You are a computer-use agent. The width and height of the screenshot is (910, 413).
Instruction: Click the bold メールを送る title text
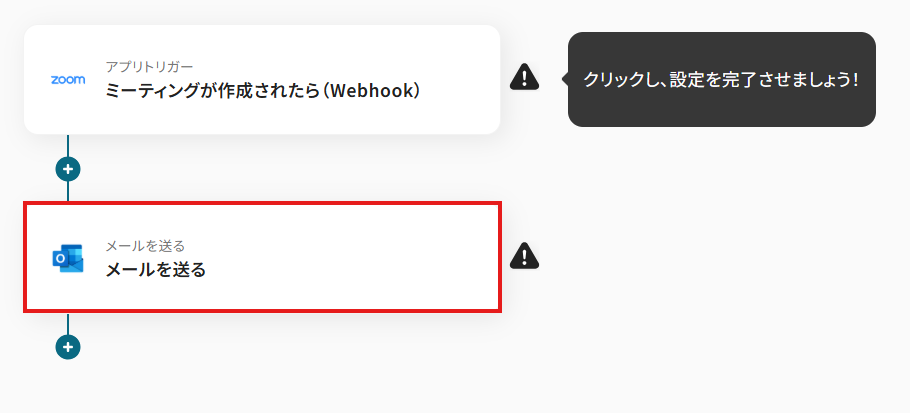pyautogui.click(x=156, y=270)
